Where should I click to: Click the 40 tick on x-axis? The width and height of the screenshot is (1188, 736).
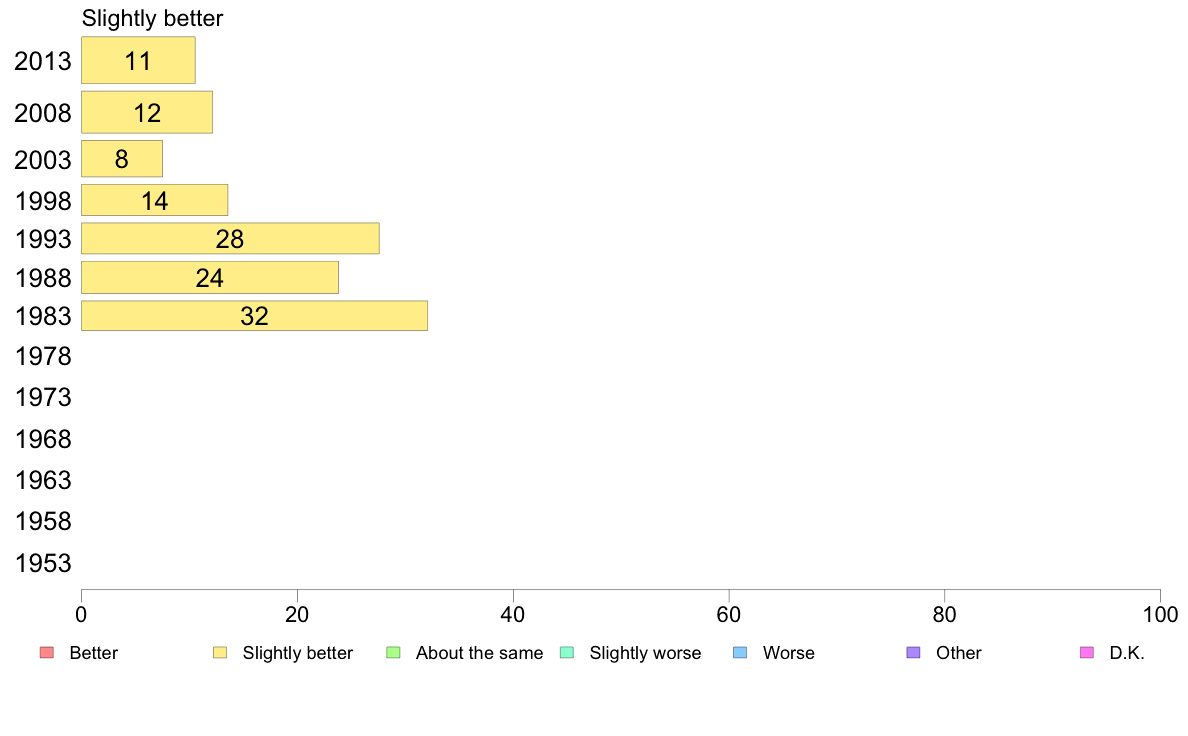(x=513, y=615)
